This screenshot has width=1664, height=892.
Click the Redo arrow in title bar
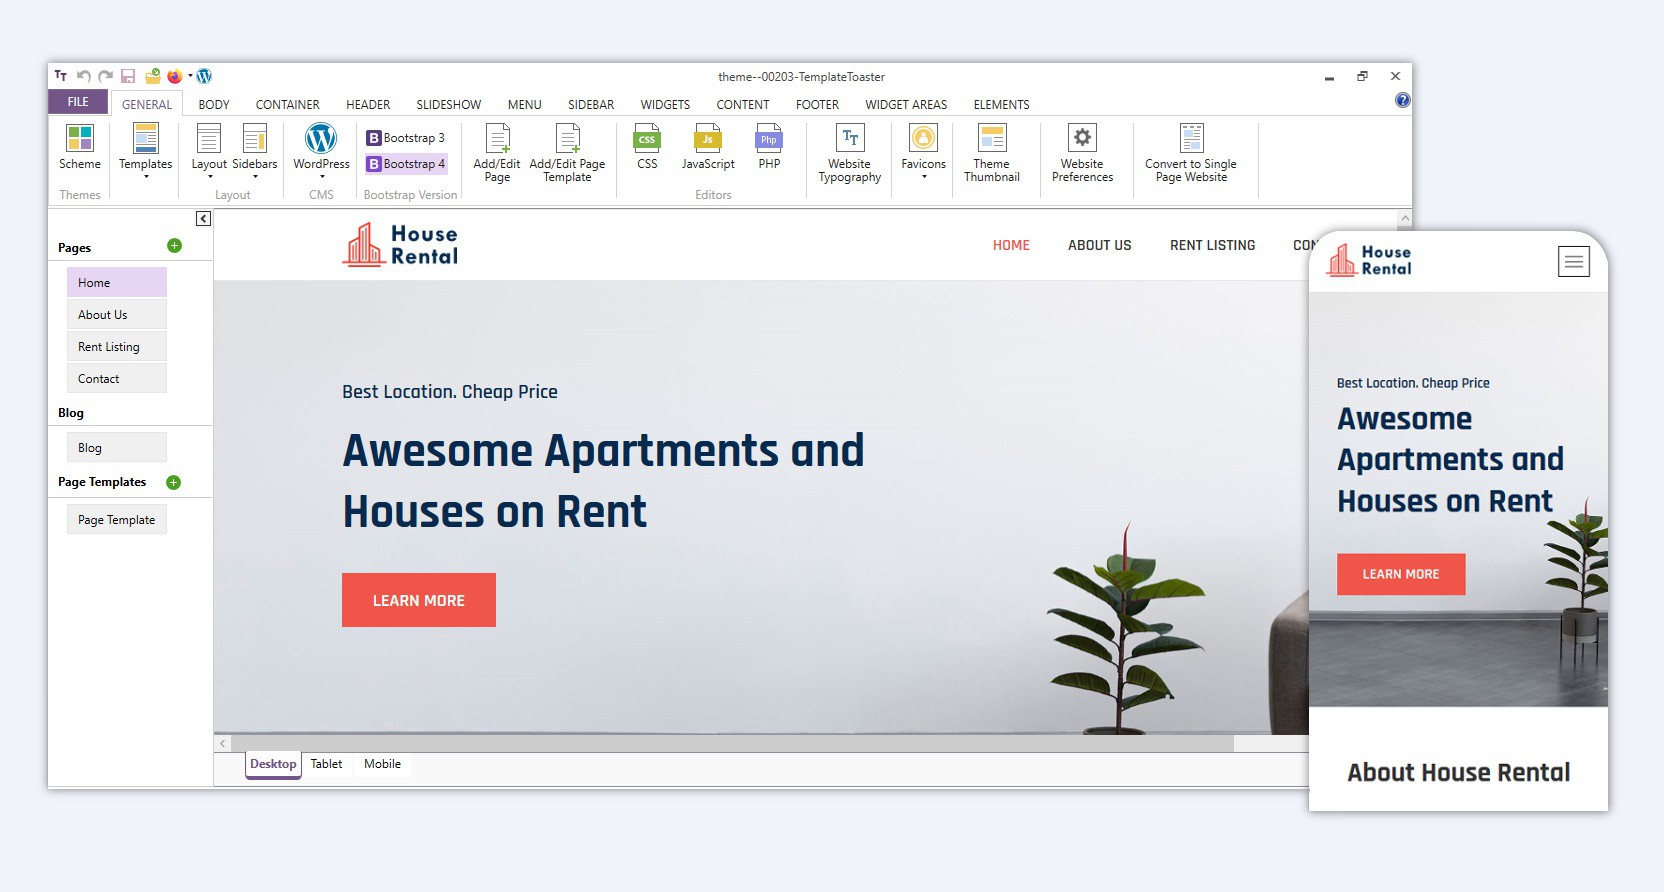(105, 76)
